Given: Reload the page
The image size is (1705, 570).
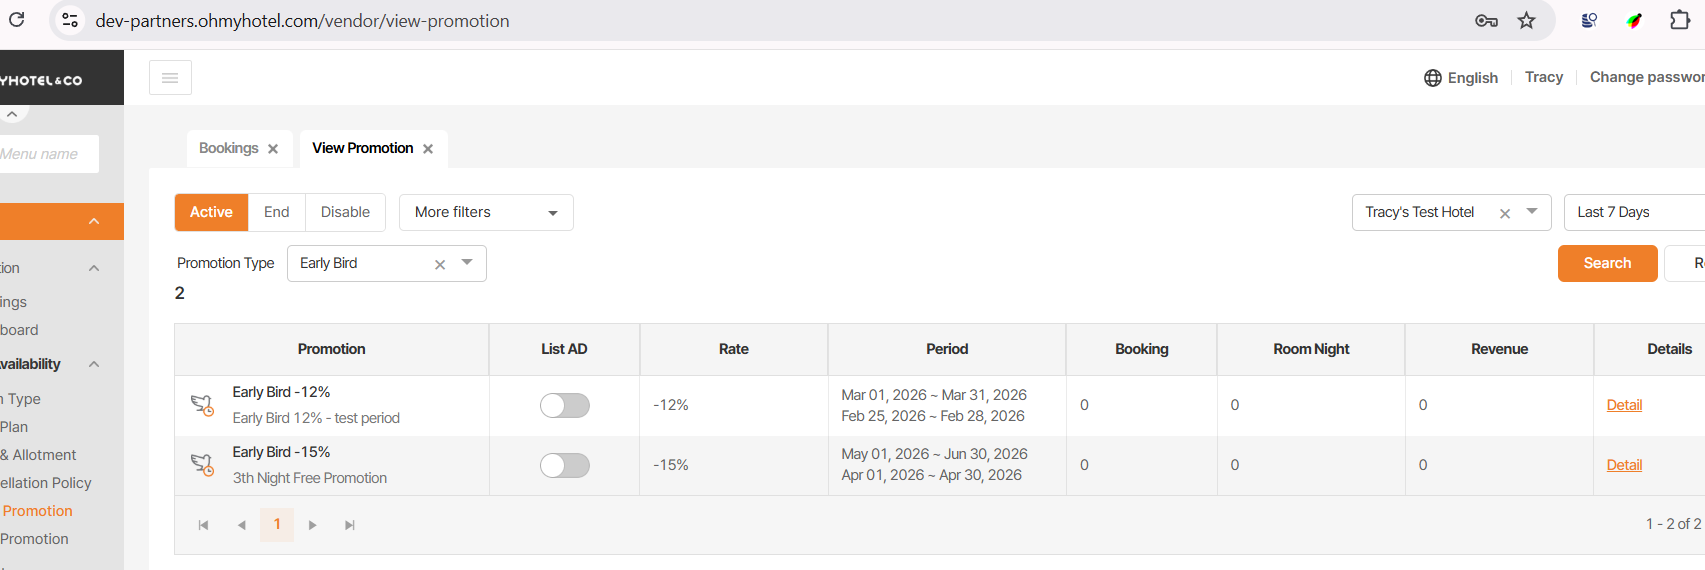Looking at the screenshot, I should (x=17, y=20).
